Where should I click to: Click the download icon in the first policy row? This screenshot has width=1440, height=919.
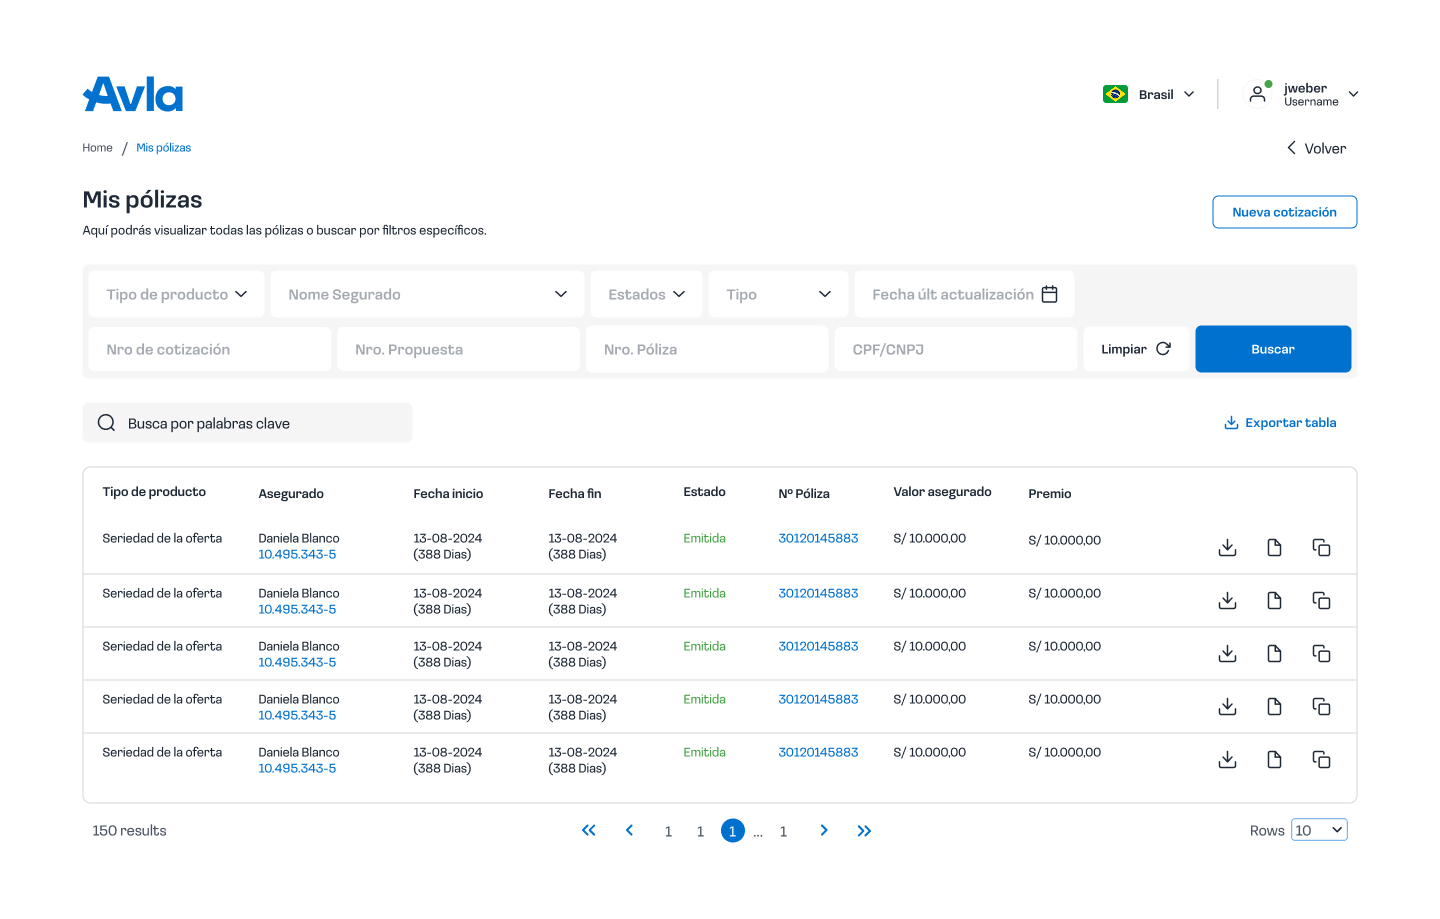coord(1227,548)
